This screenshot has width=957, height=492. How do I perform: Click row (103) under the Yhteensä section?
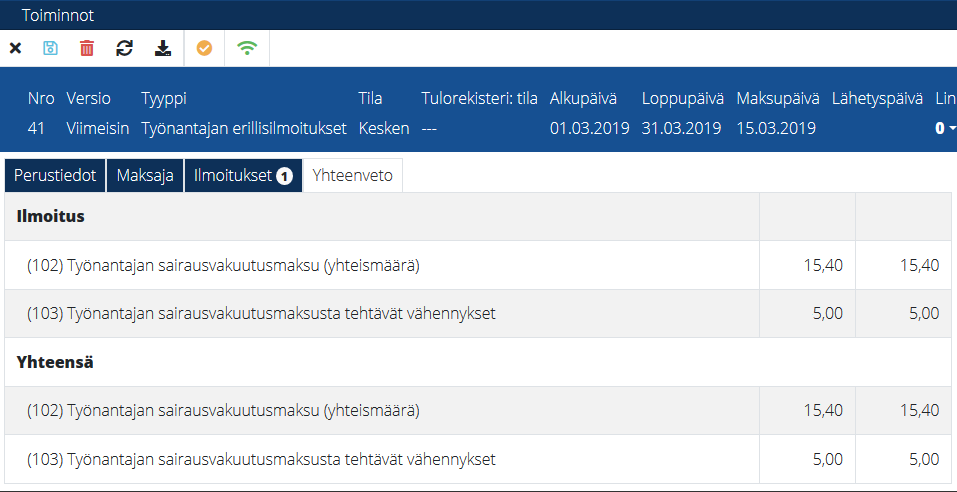click(261, 459)
